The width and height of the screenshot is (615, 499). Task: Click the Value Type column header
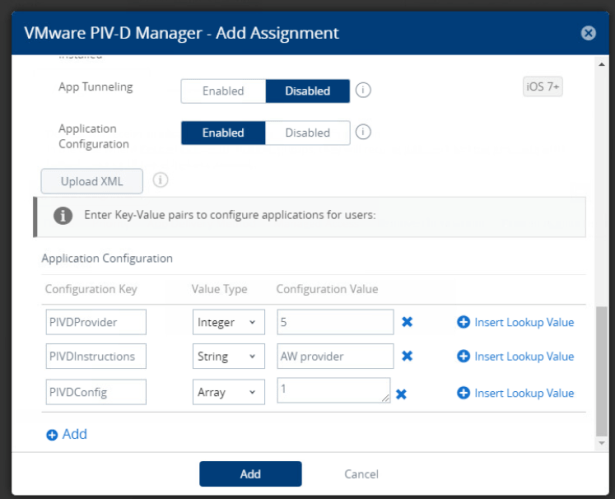click(219, 289)
